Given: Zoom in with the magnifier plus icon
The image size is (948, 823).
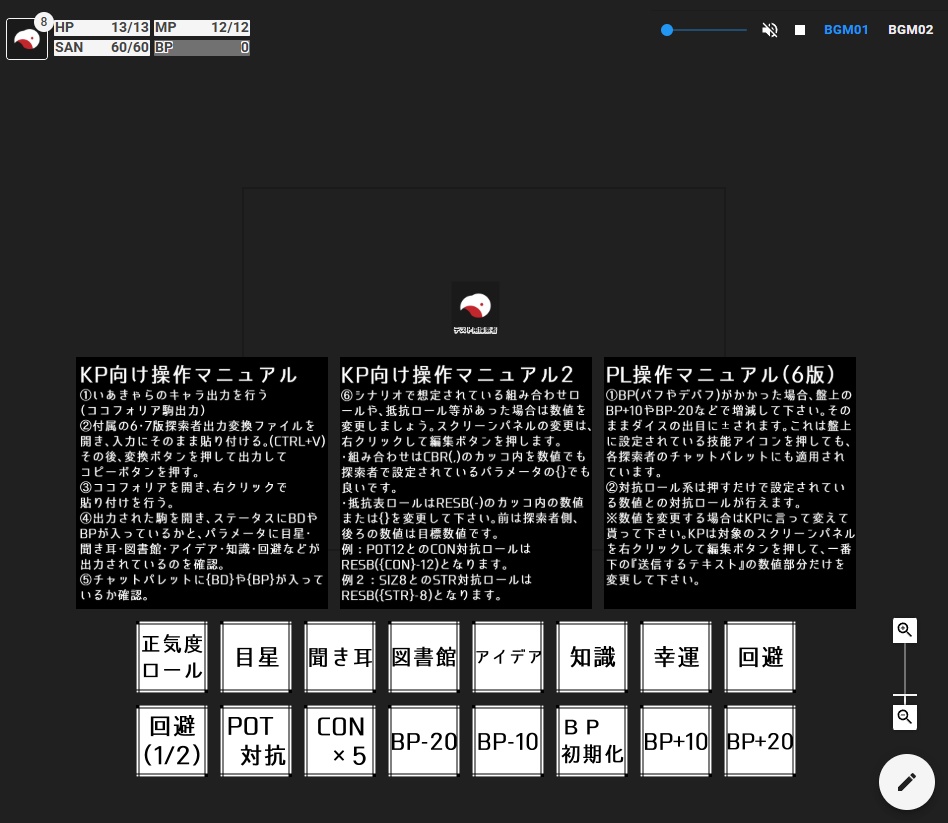Looking at the screenshot, I should click(904, 630).
